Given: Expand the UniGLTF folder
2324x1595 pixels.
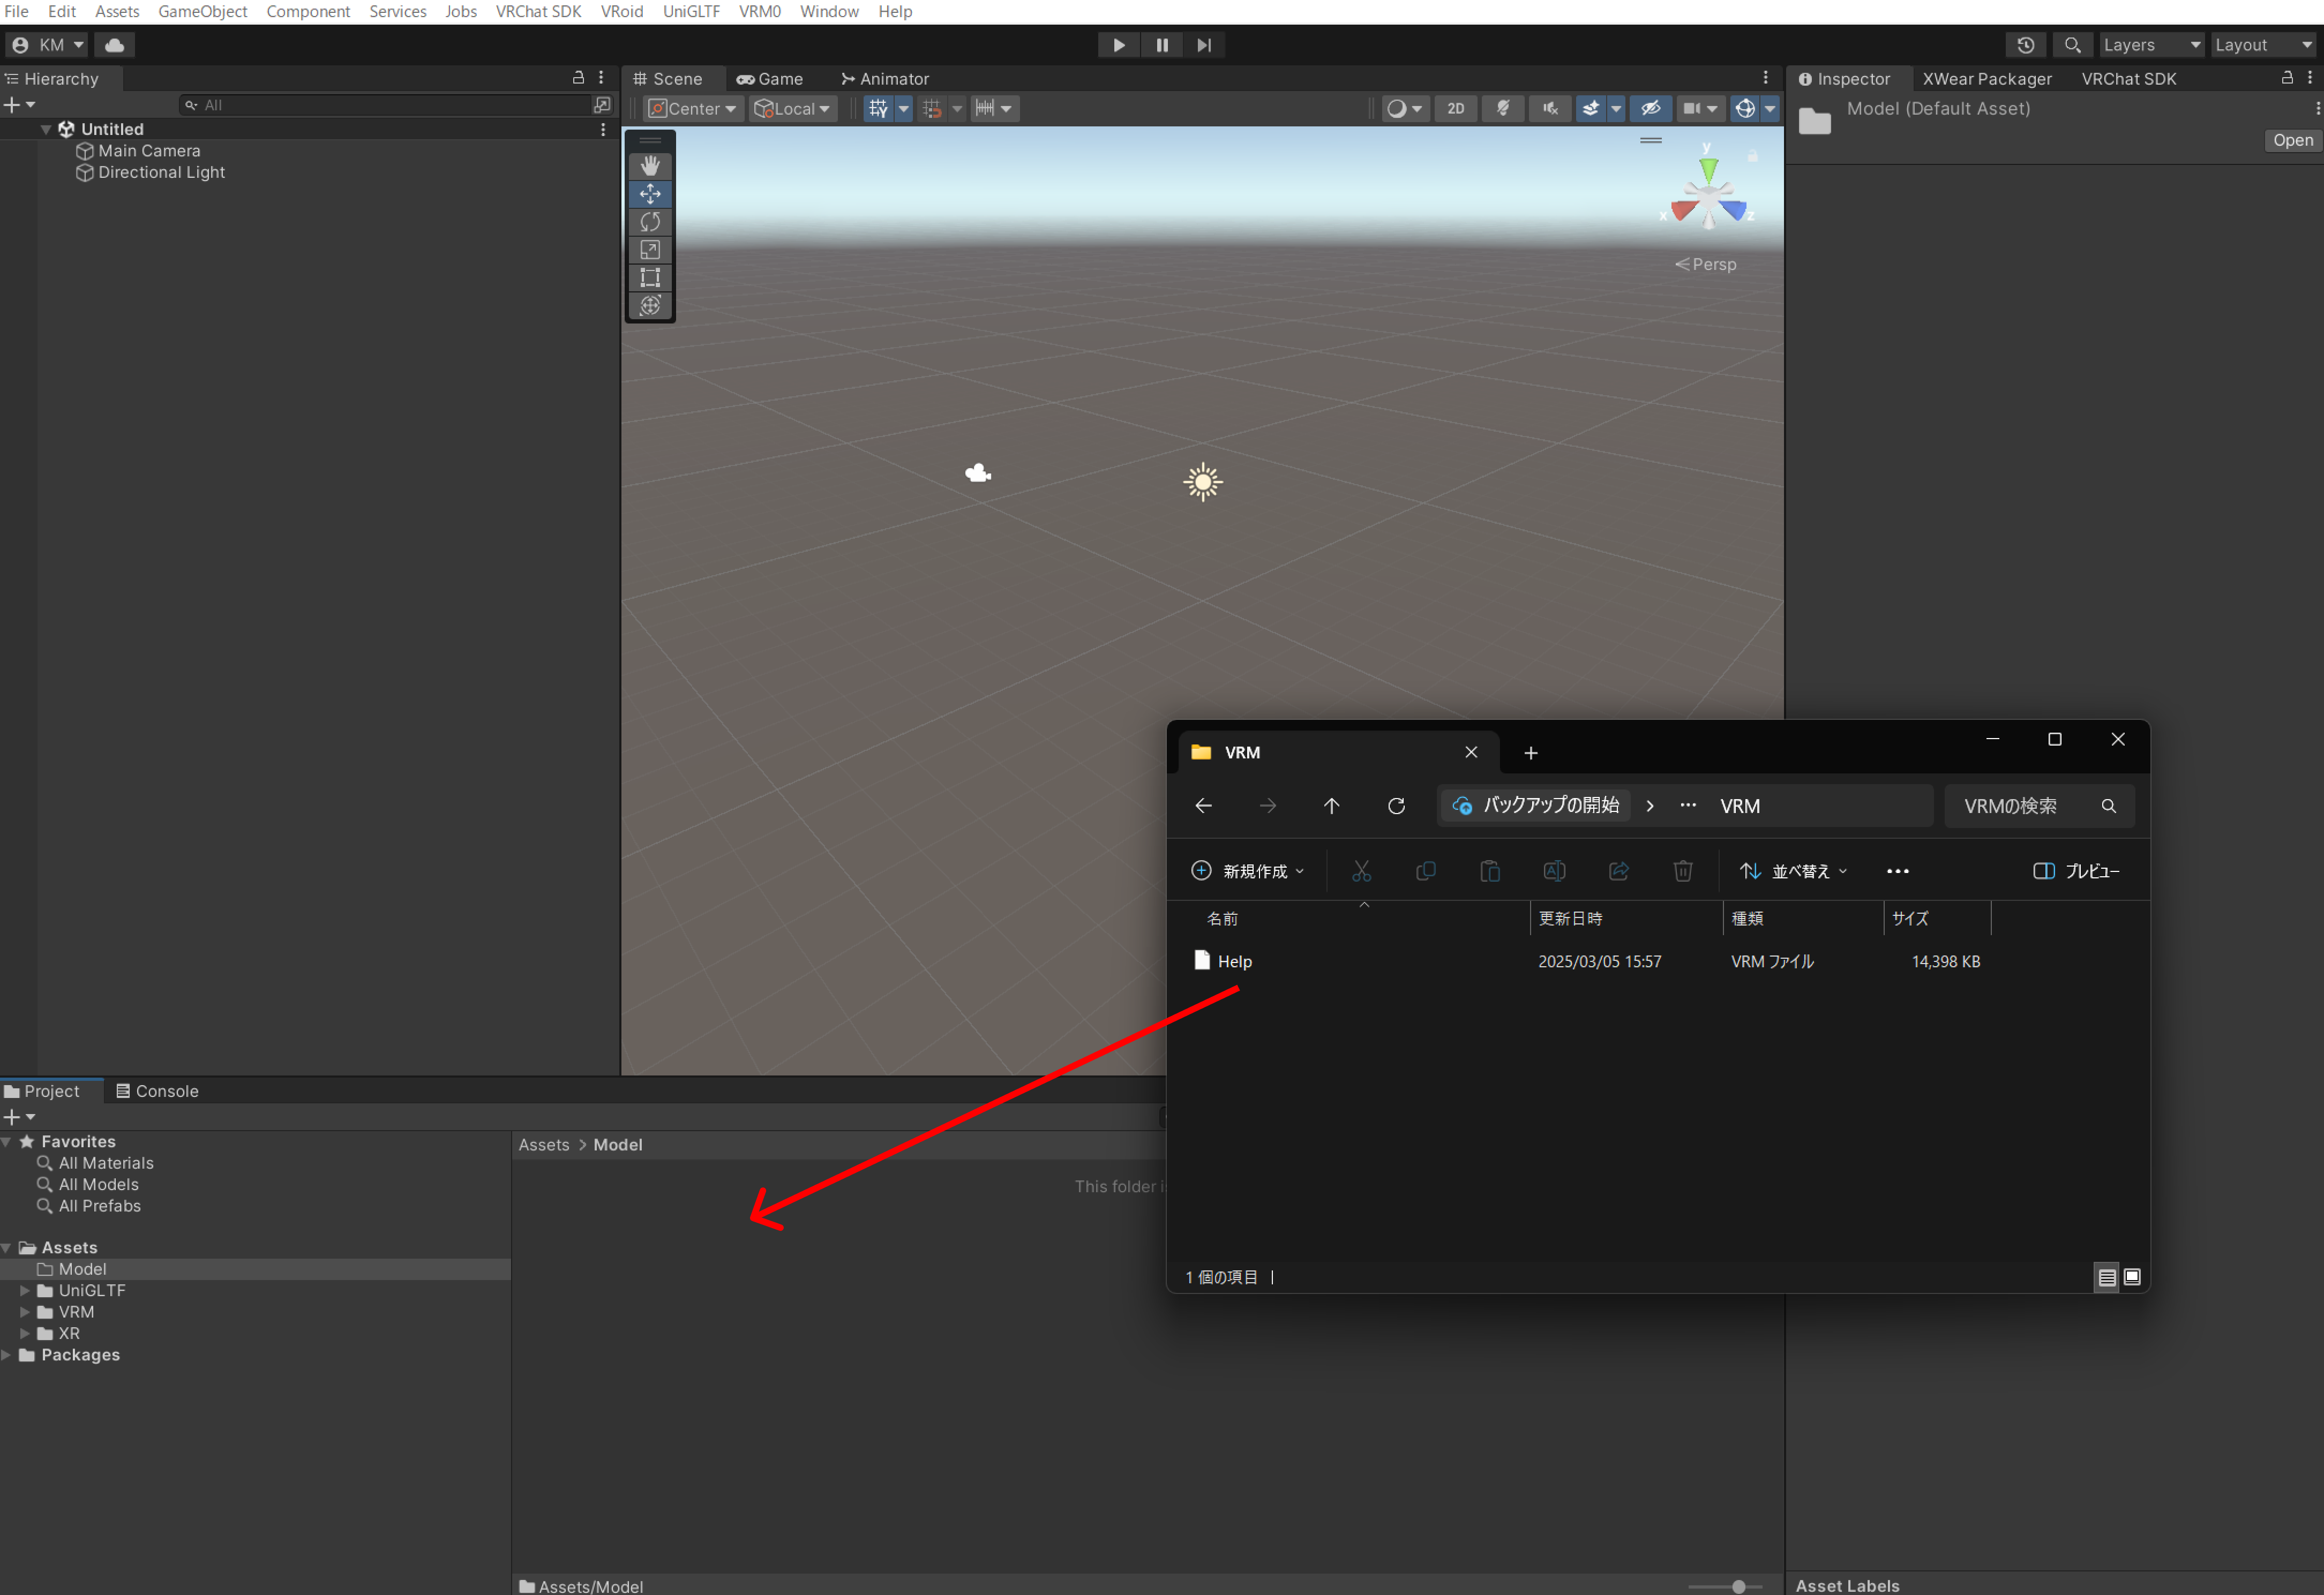Looking at the screenshot, I should click(25, 1290).
